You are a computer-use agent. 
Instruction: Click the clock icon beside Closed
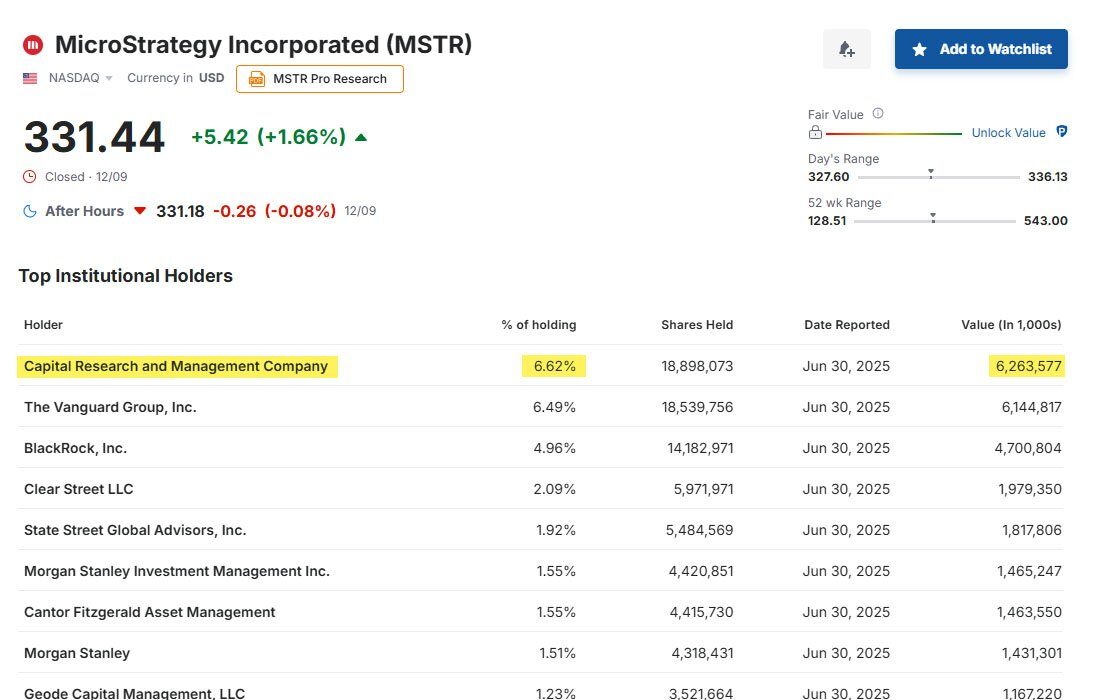pos(29,177)
